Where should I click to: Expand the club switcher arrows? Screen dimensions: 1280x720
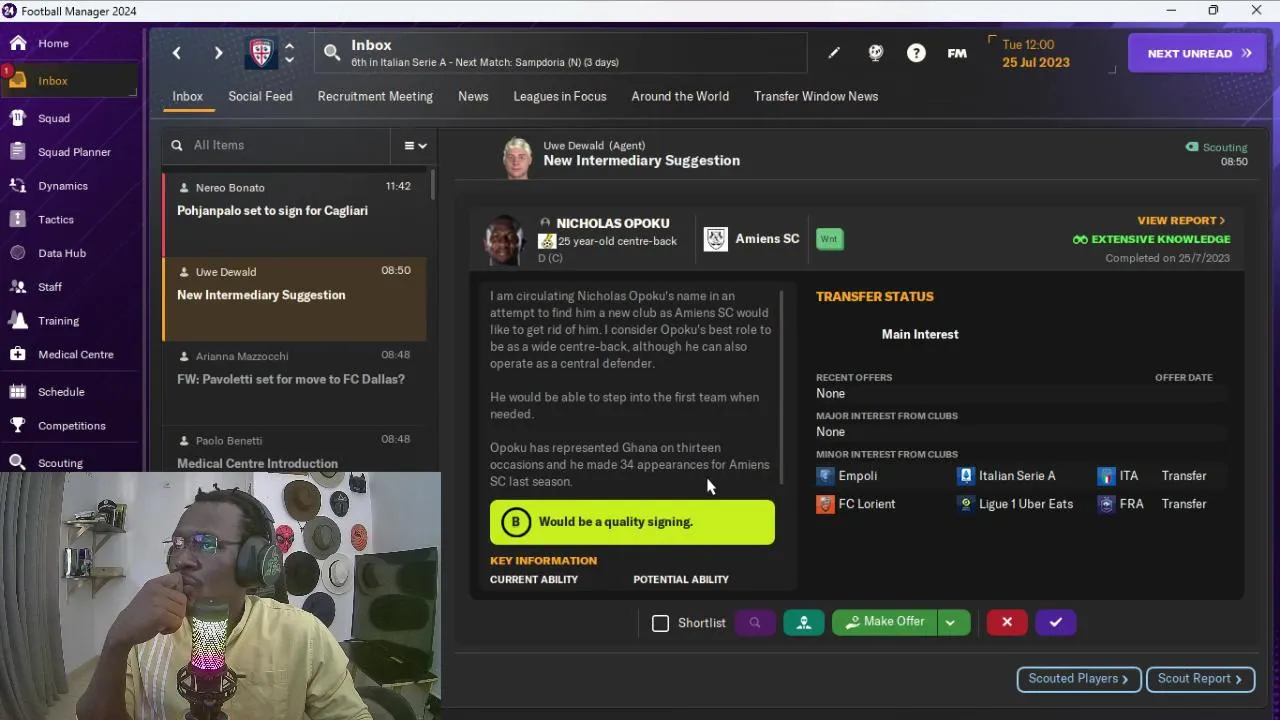tap(289, 53)
